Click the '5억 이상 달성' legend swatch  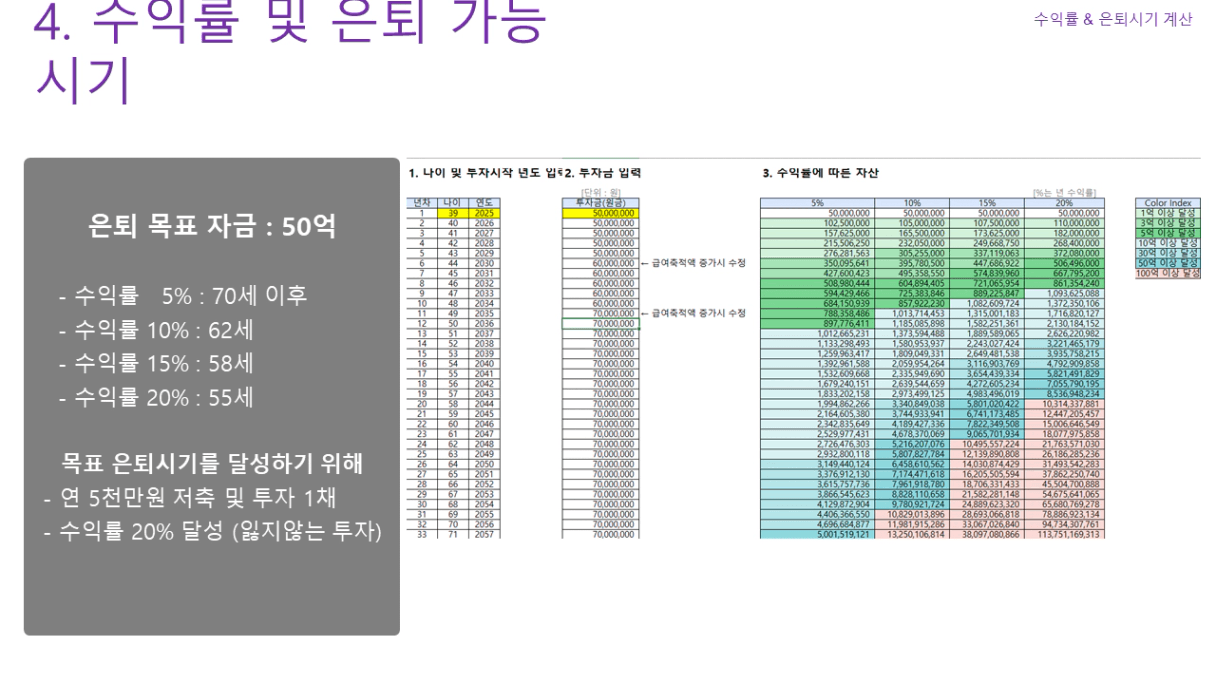tap(1166, 233)
